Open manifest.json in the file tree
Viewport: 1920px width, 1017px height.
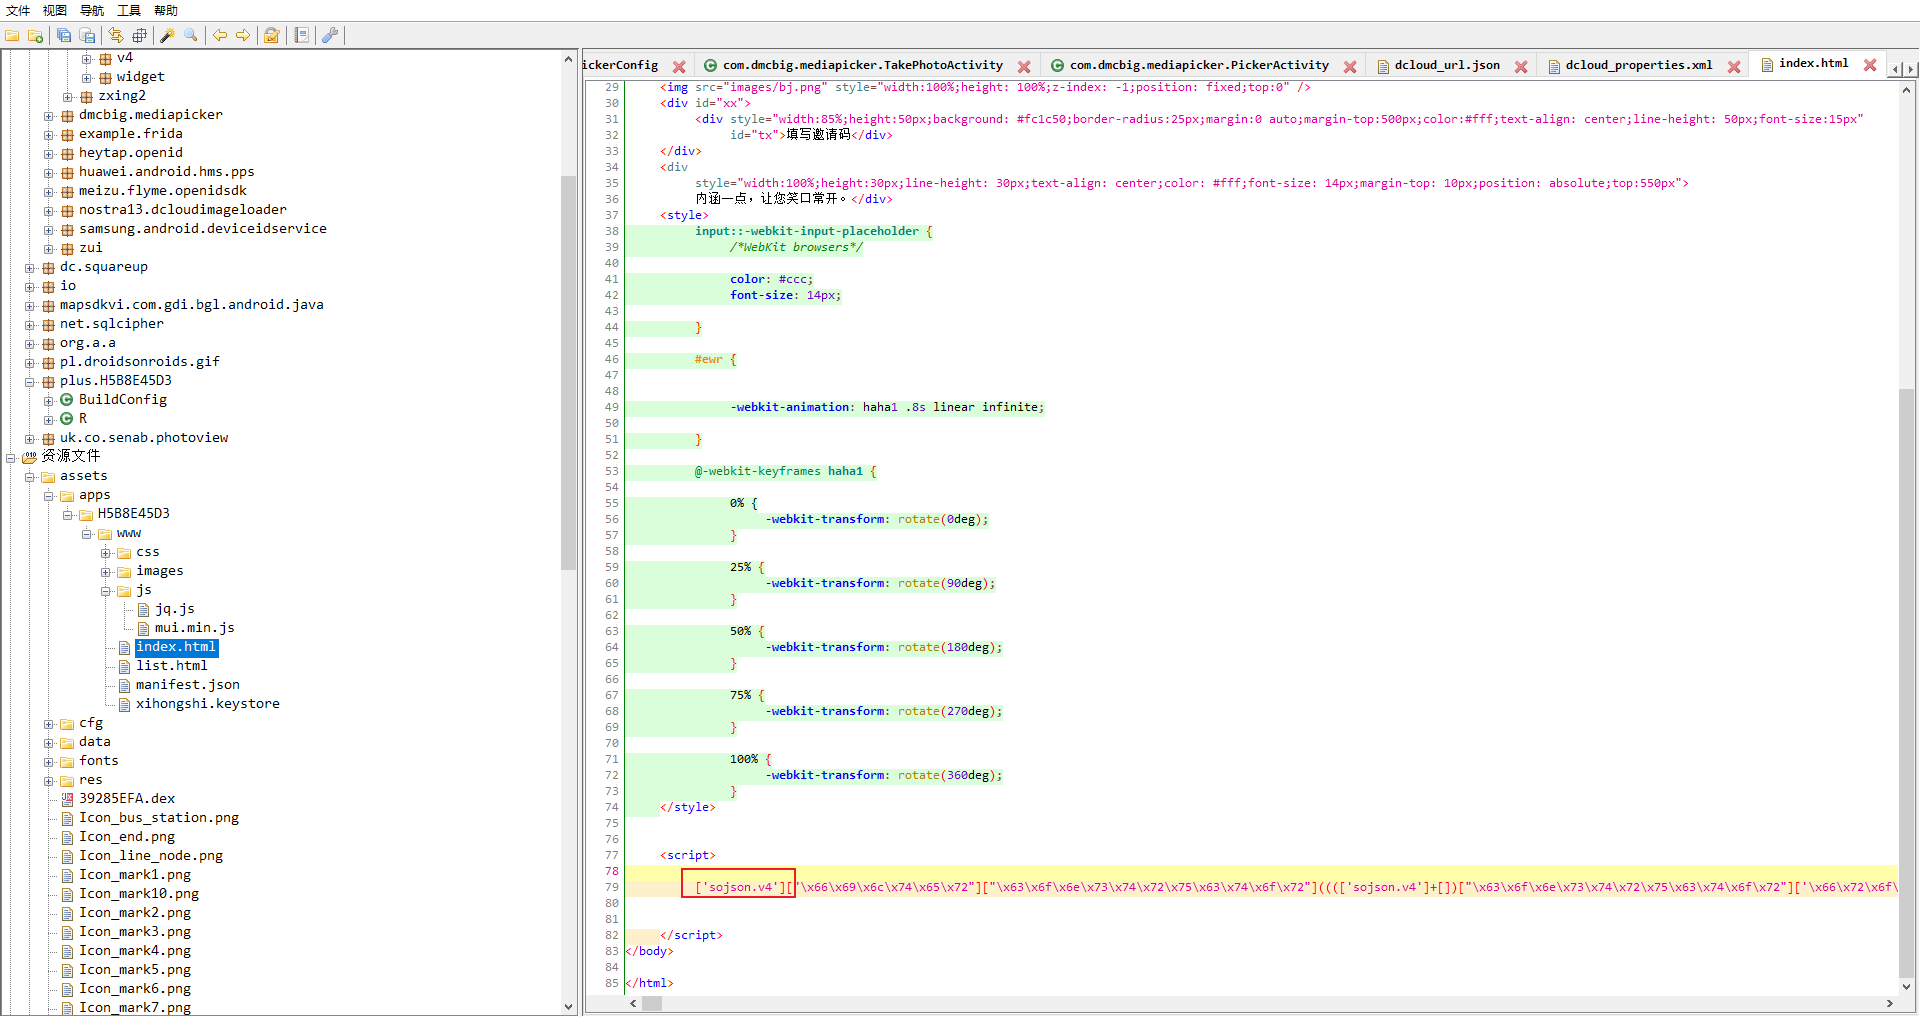187,685
